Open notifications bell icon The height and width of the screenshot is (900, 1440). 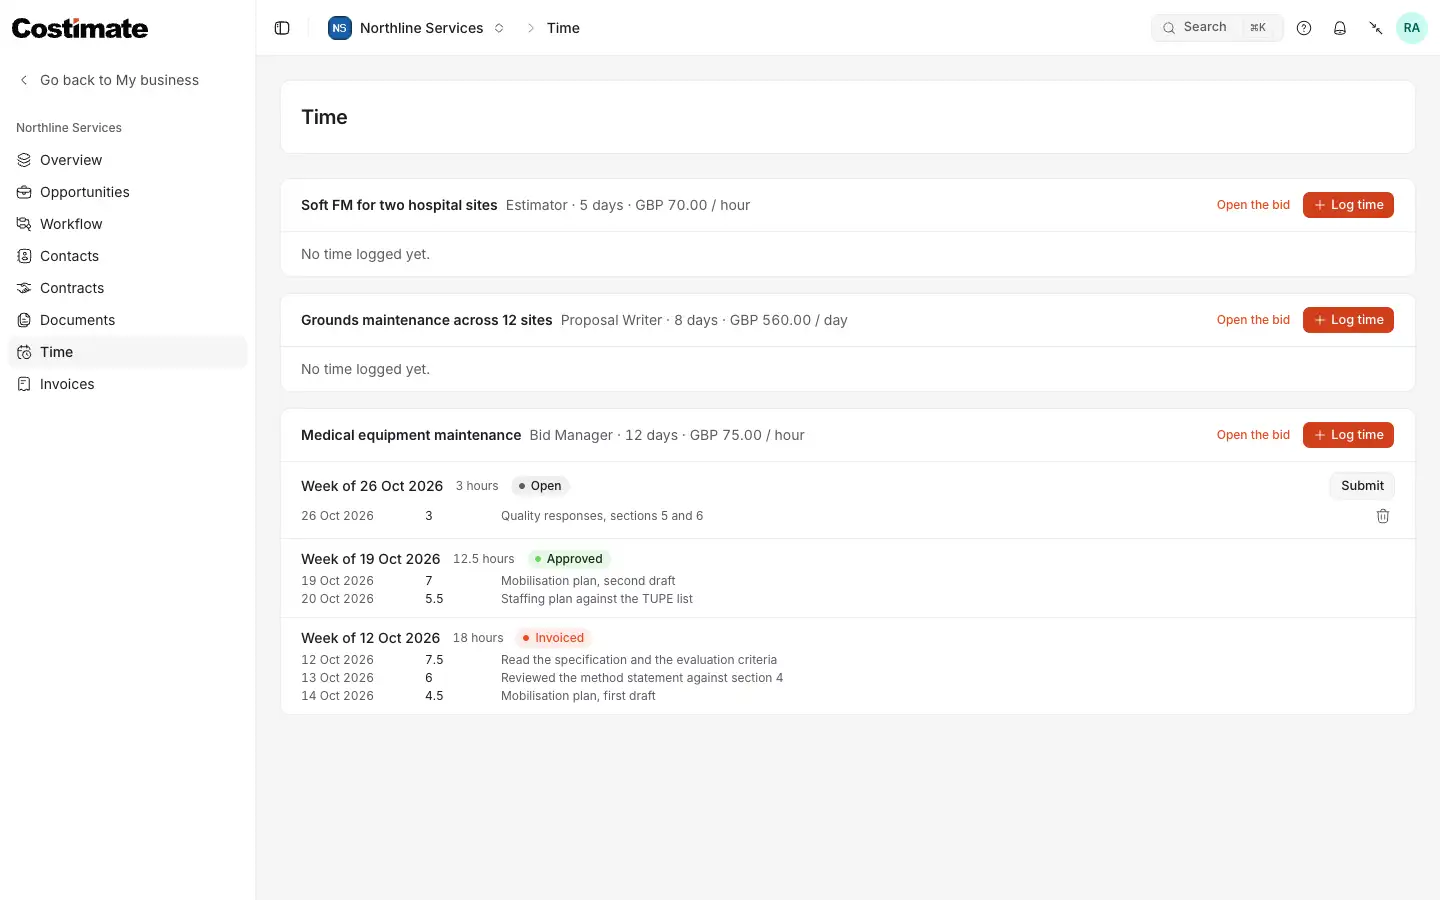click(x=1340, y=28)
